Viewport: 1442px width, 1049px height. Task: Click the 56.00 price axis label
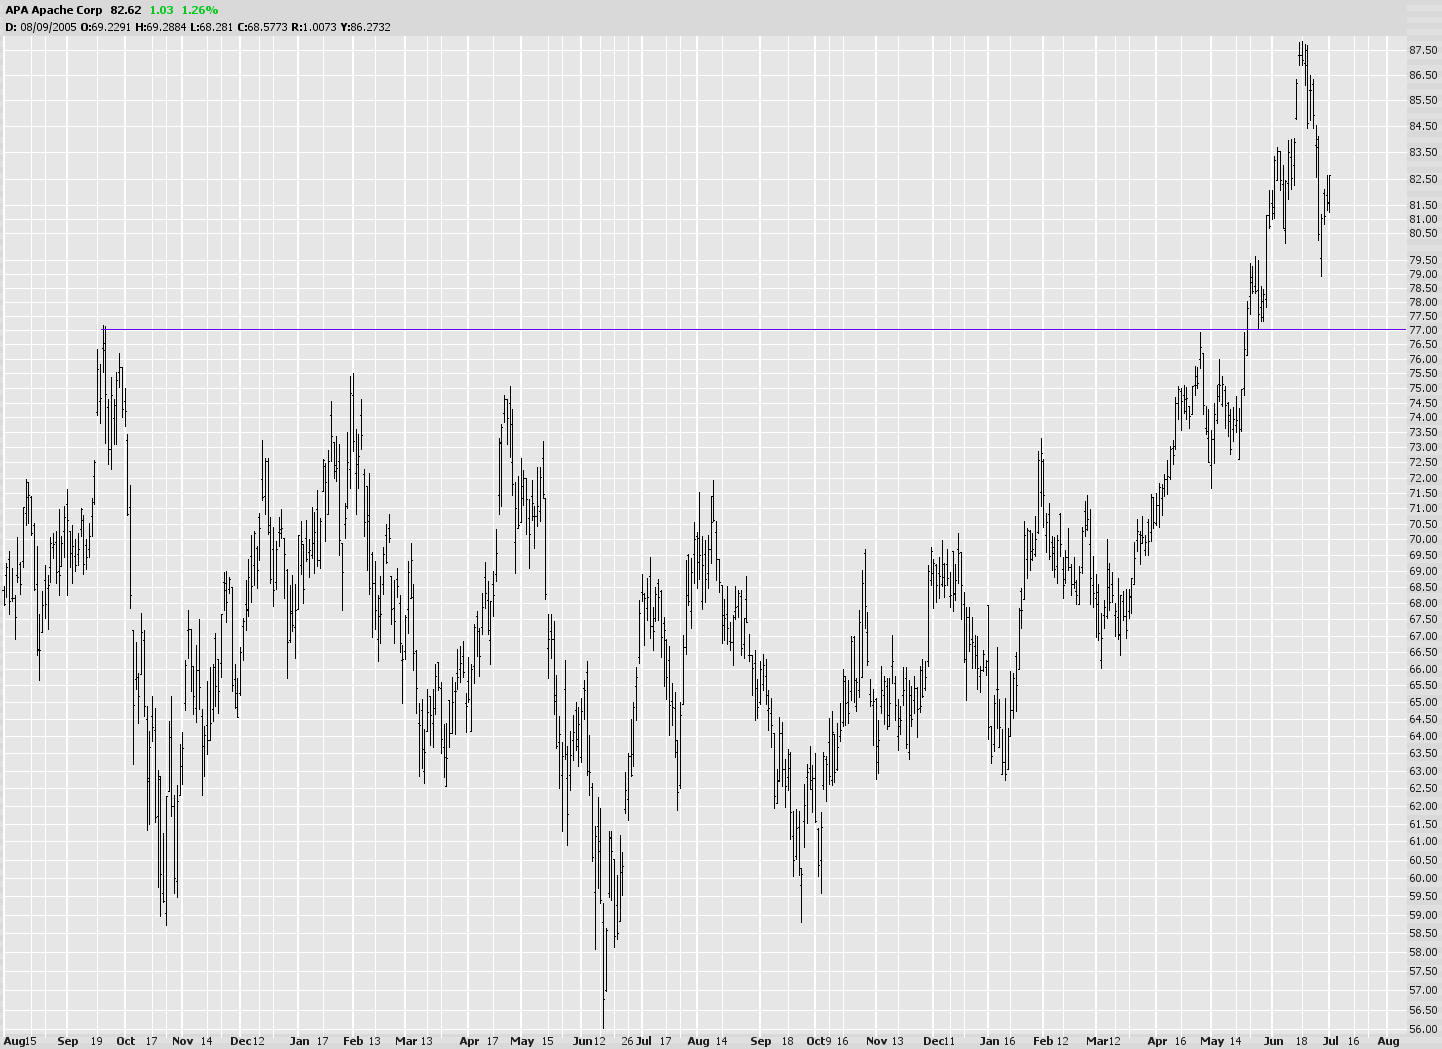(x=1423, y=1029)
